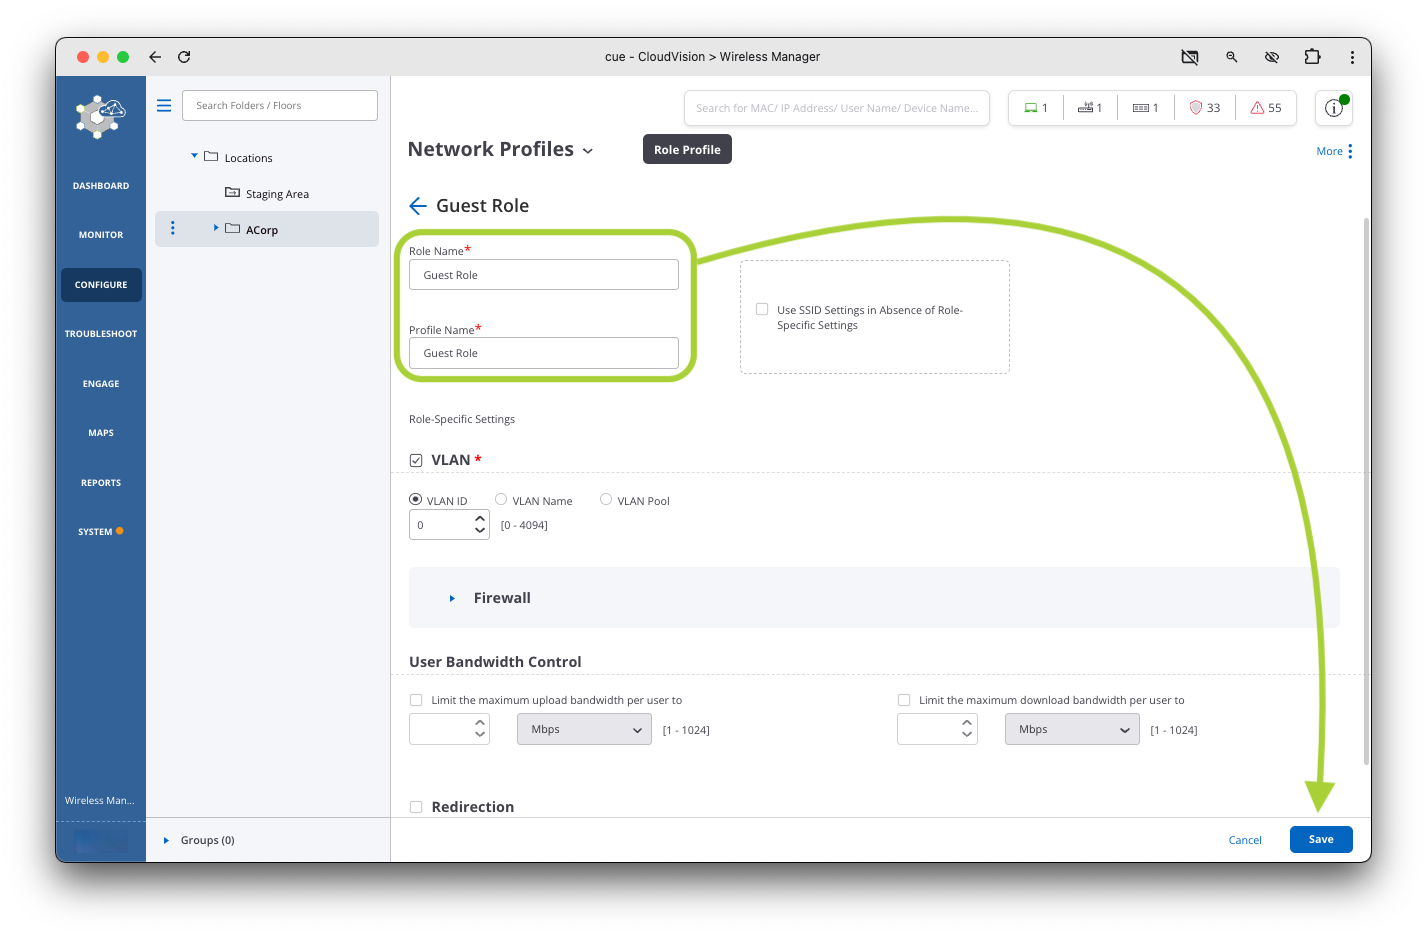Click the back arrow beside Guest Role
The height and width of the screenshot is (936, 1427).
(418, 206)
